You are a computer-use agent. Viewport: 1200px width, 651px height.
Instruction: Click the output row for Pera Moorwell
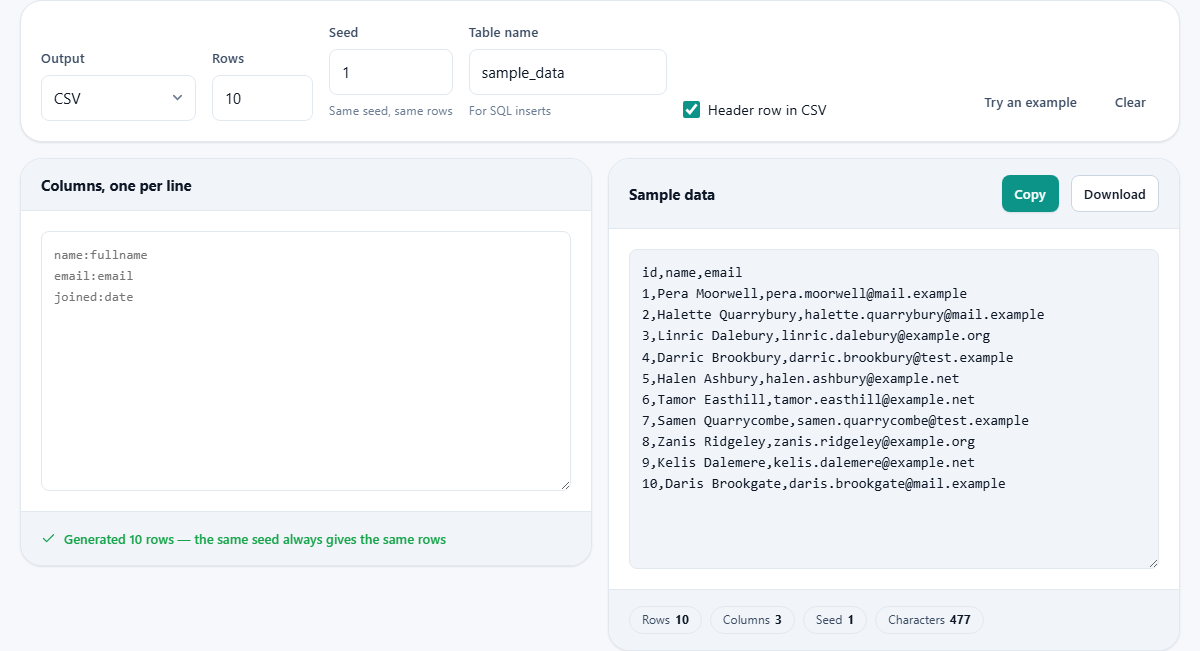coord(804,293)
